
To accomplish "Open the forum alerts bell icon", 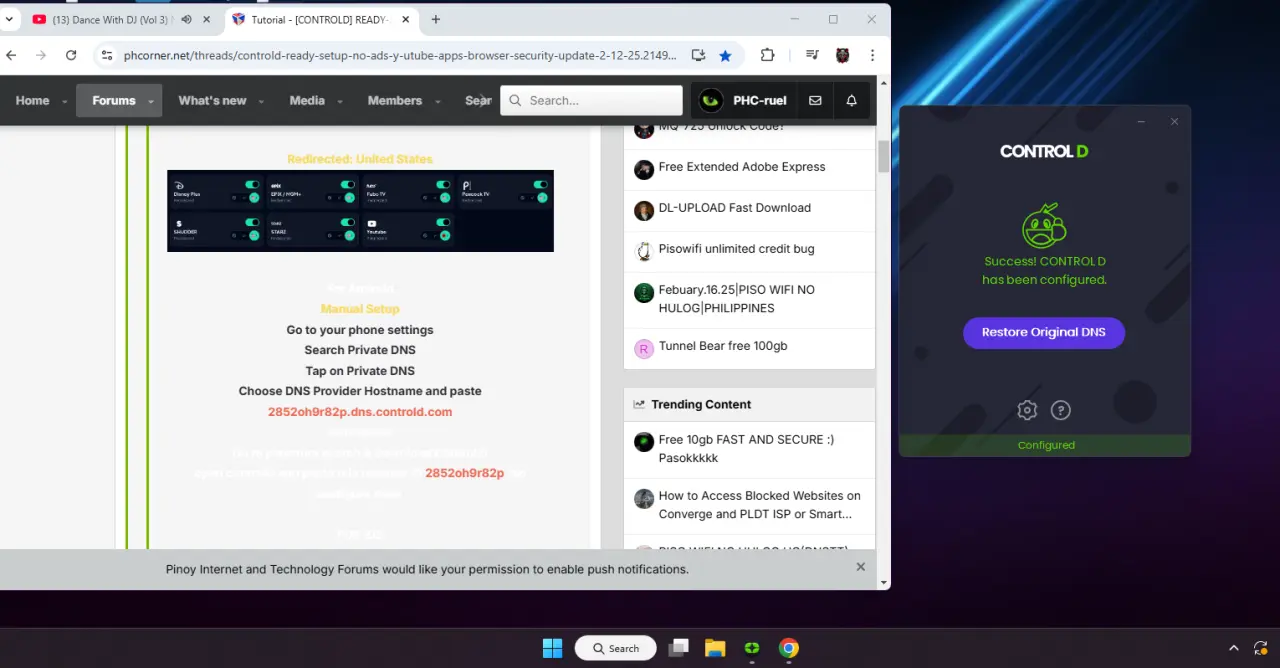I will point(852,100).
